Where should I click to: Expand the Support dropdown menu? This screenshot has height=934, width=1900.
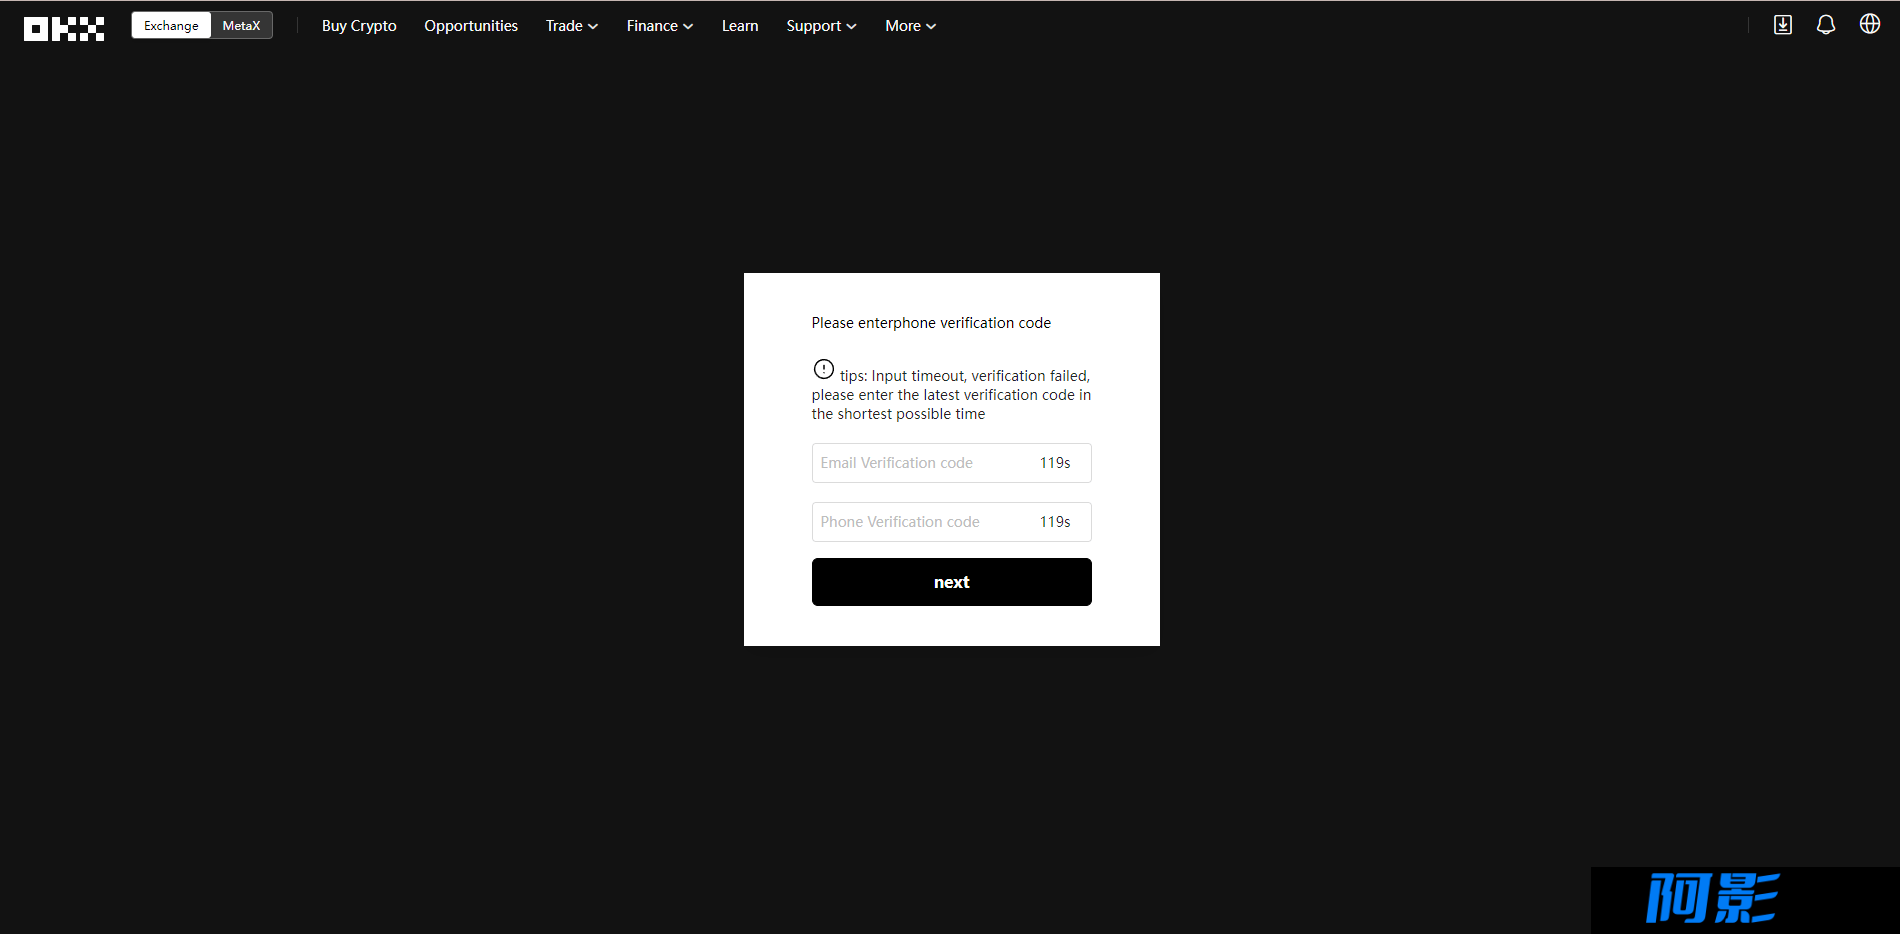(821, 26)
